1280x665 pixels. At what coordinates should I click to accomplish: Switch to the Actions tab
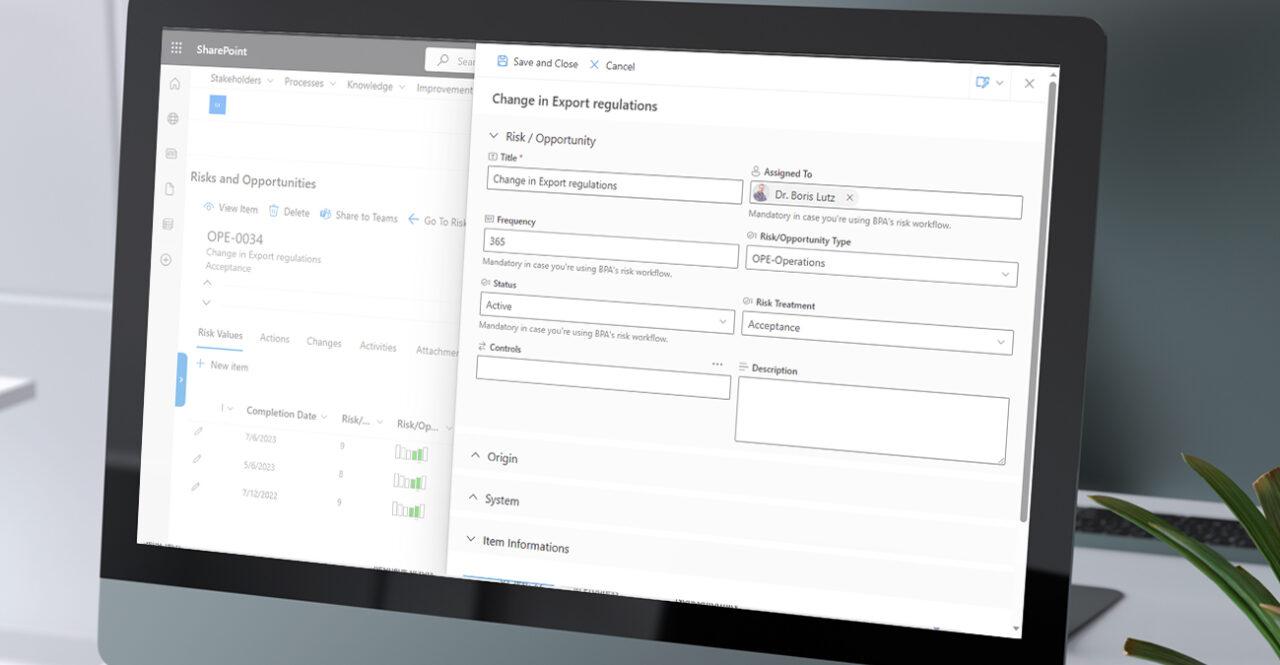pyautogui.click(x=274, y=339)
